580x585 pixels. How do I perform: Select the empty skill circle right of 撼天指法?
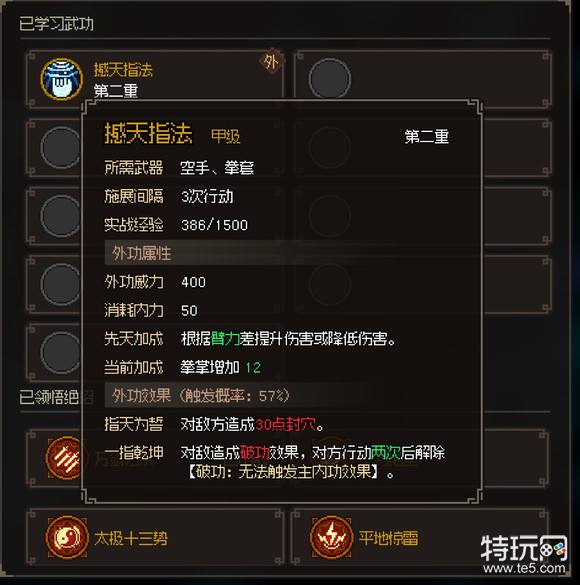click(x=330, y=78)
